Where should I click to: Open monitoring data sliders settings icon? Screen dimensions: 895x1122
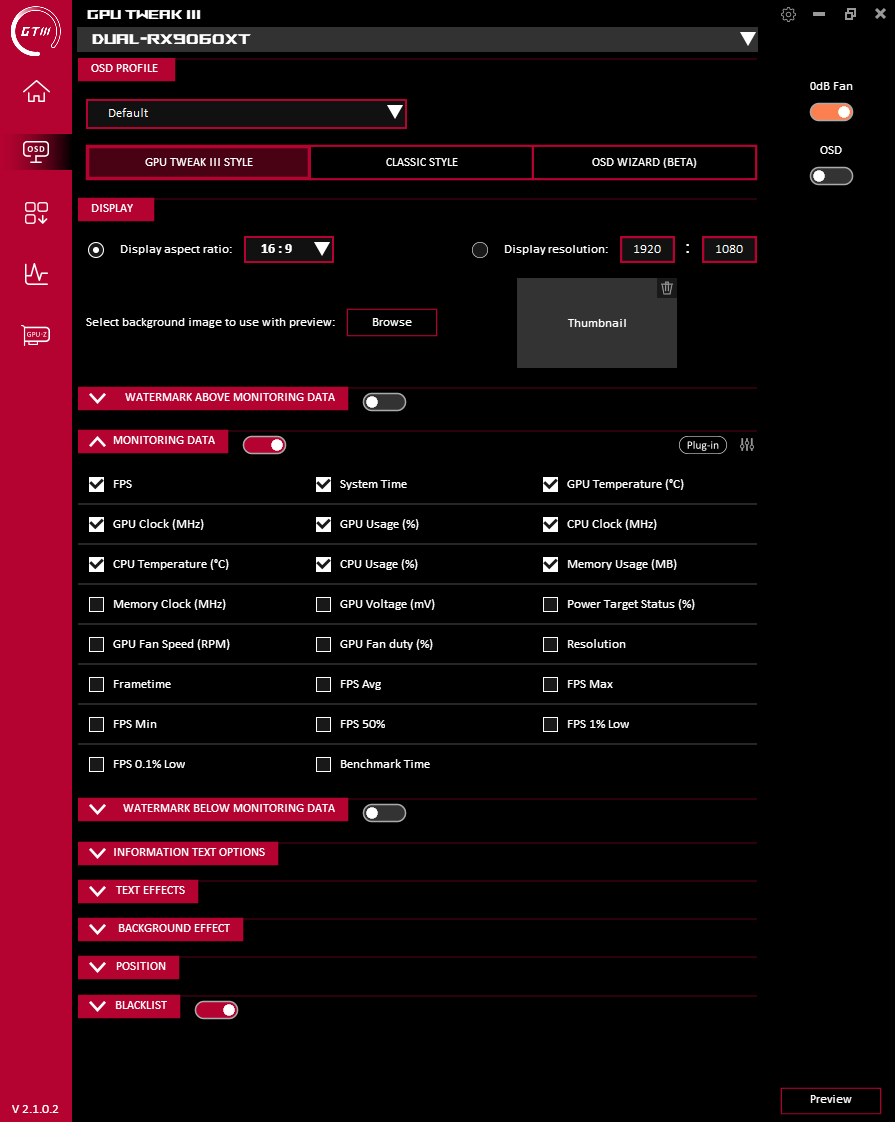(x=747, y=445)
